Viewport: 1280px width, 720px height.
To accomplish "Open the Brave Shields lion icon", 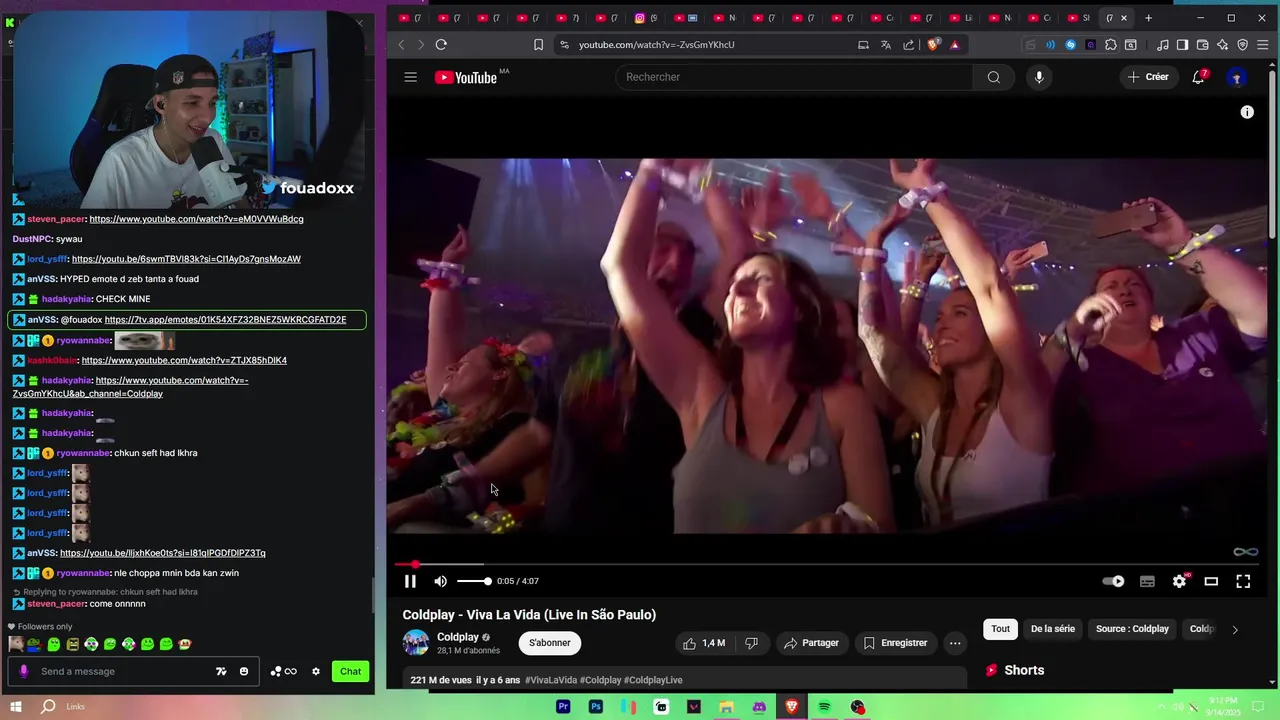I will coord(934,44).
